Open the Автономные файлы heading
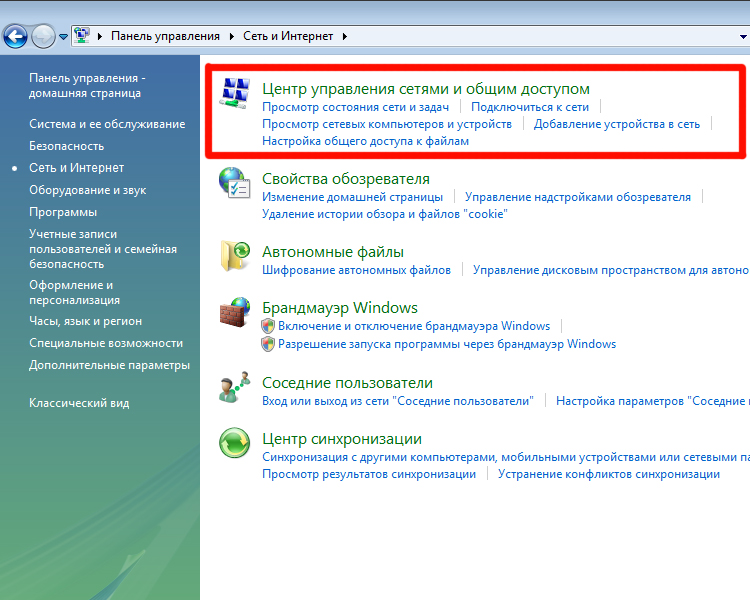The height and width of the screenshot is (600, 750). click(x=333, y=252)
